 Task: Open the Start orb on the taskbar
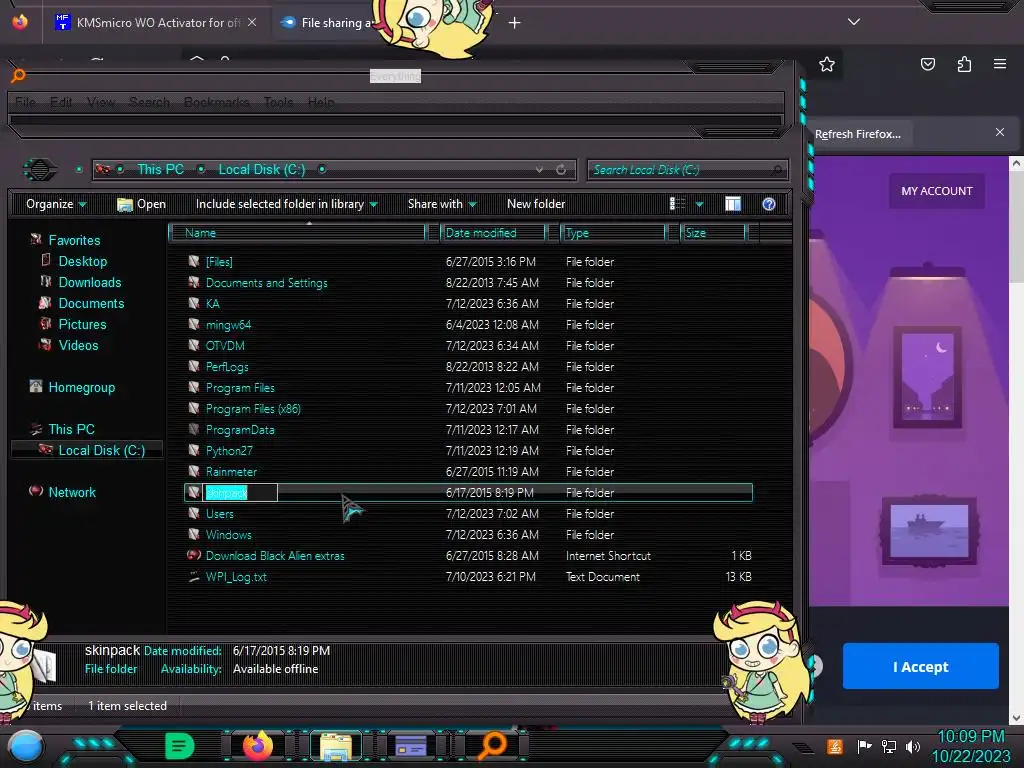(25, 746)
